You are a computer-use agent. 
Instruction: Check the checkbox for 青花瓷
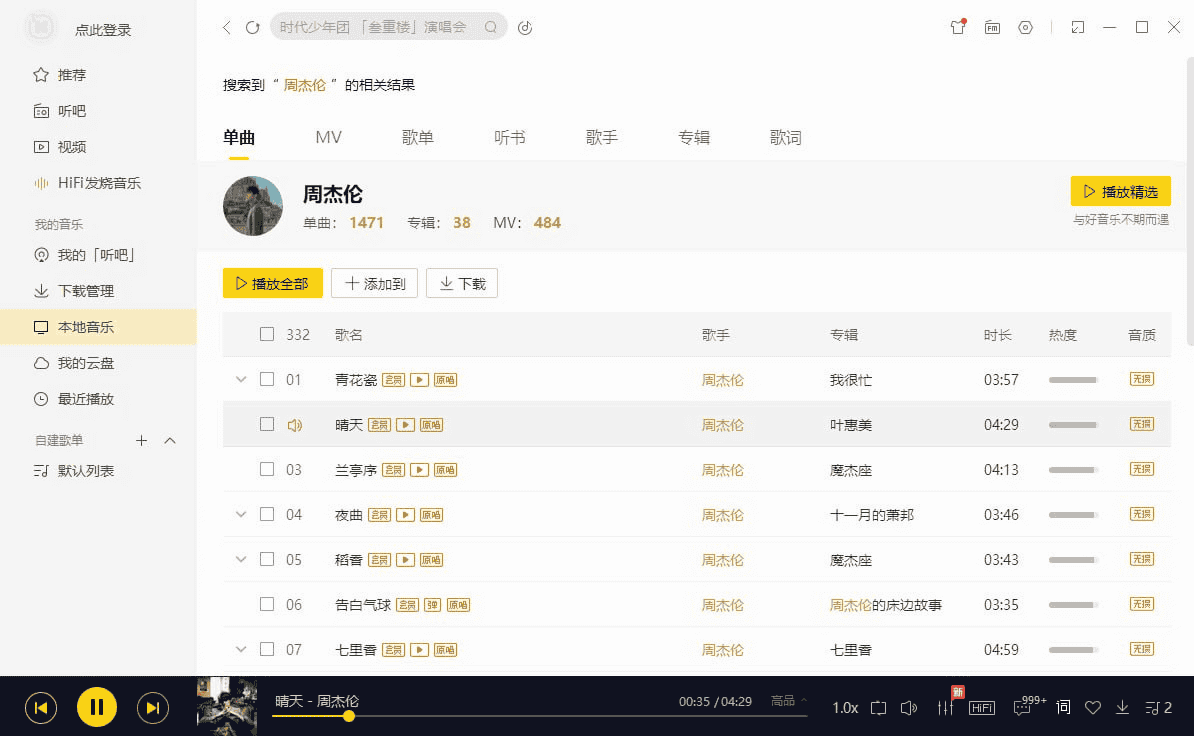267,379
